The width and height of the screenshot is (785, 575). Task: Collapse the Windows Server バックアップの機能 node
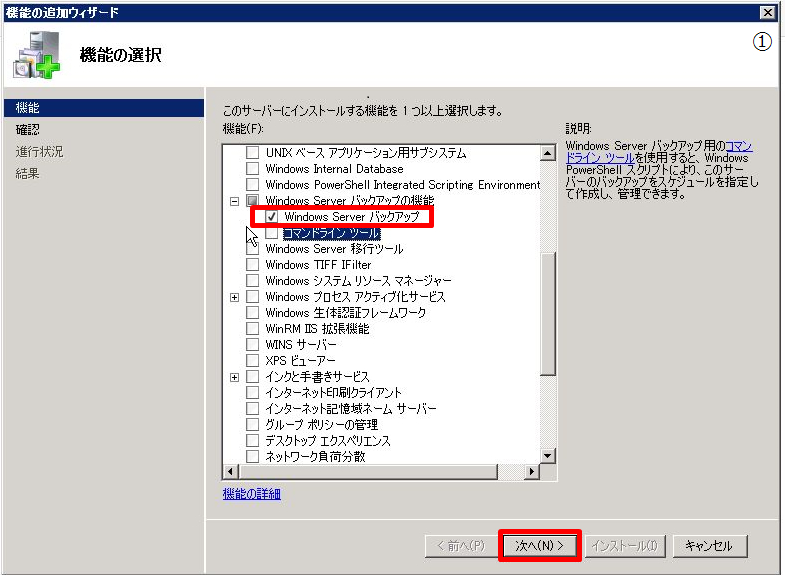tap(235, 201)
